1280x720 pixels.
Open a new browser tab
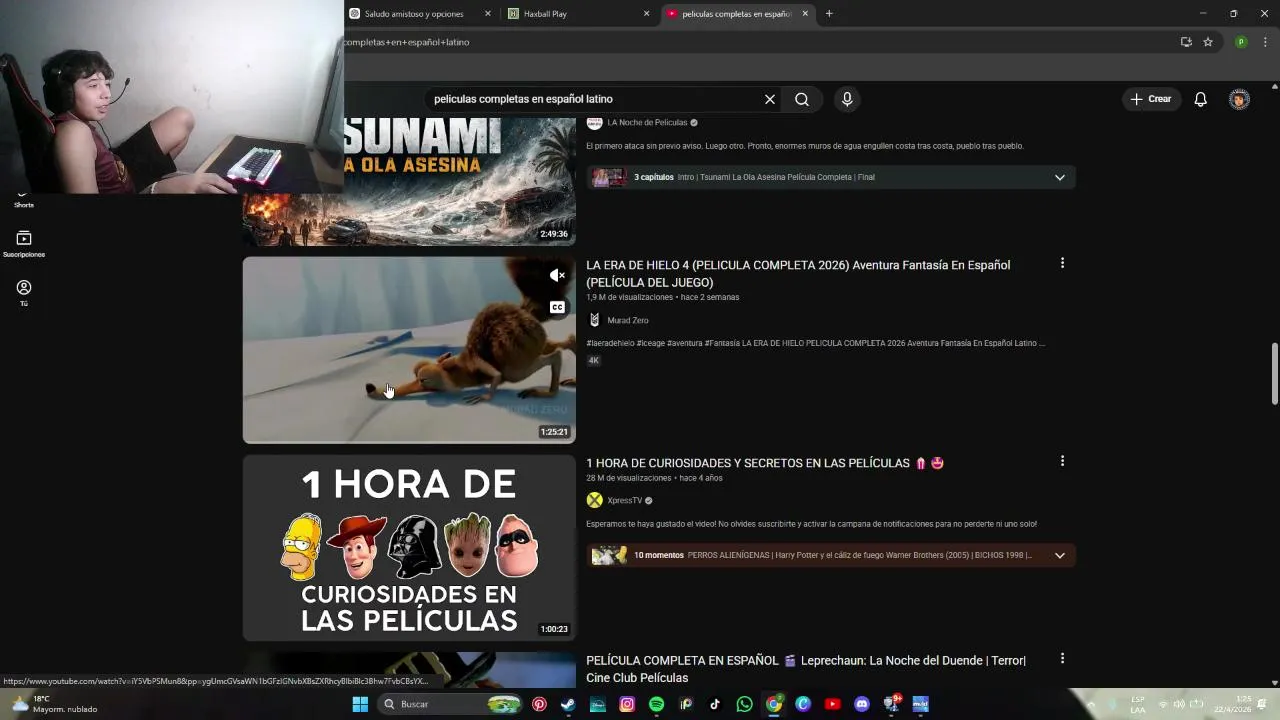[829, 14]
